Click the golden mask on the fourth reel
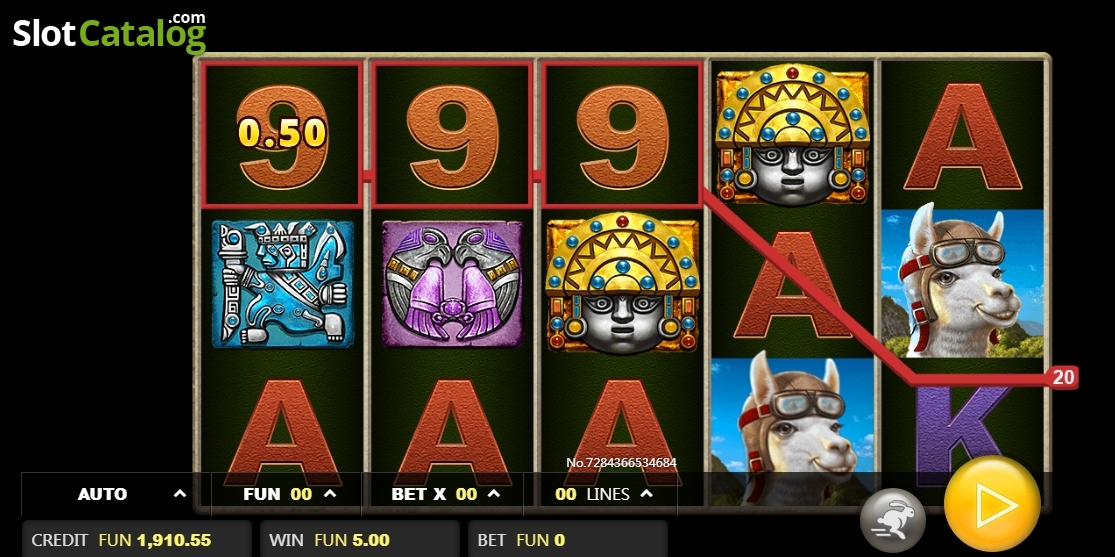The width and height of the screenshot is (1115, 557). [x=792, y=134]
